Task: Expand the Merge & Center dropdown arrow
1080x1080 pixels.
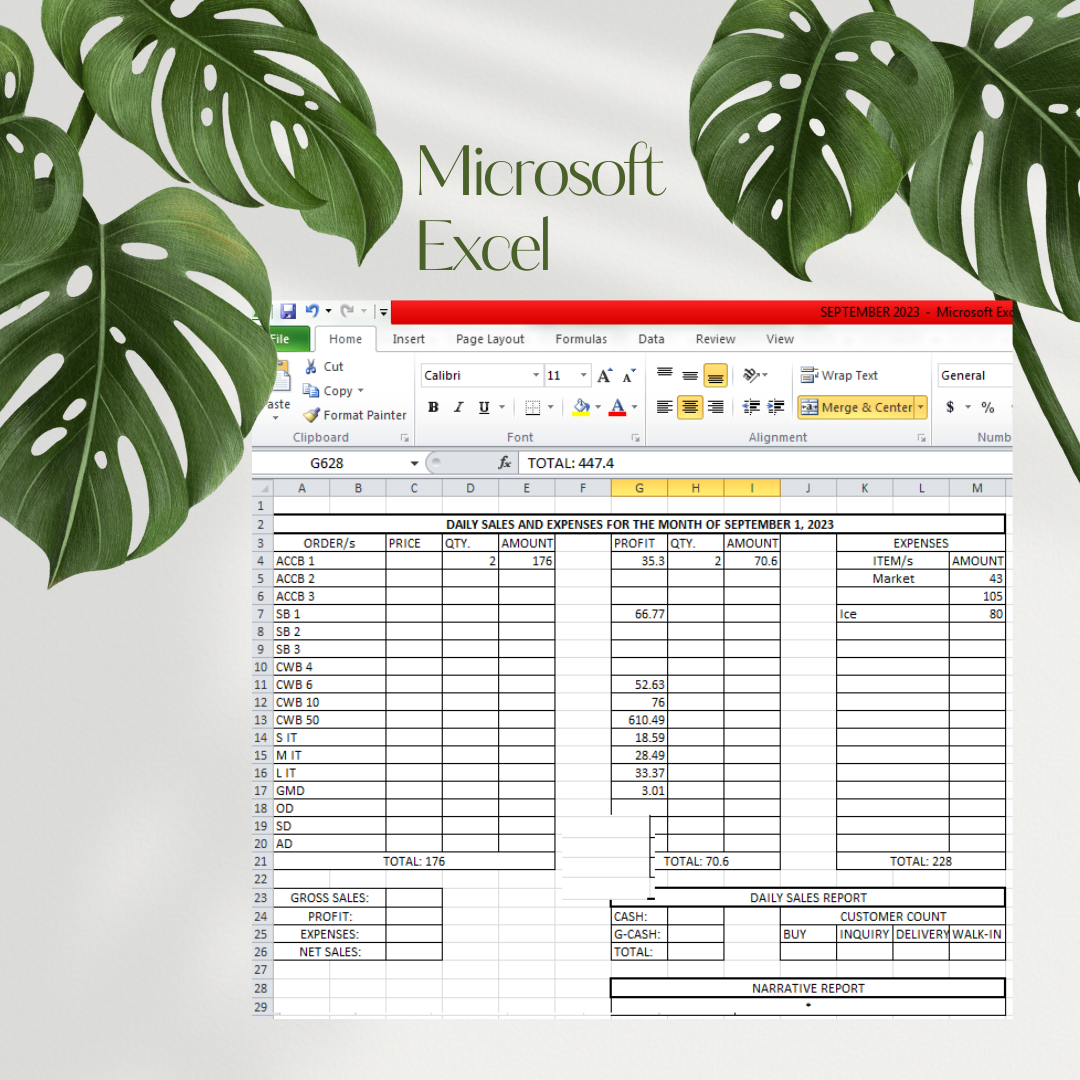Action: [920, 407]
